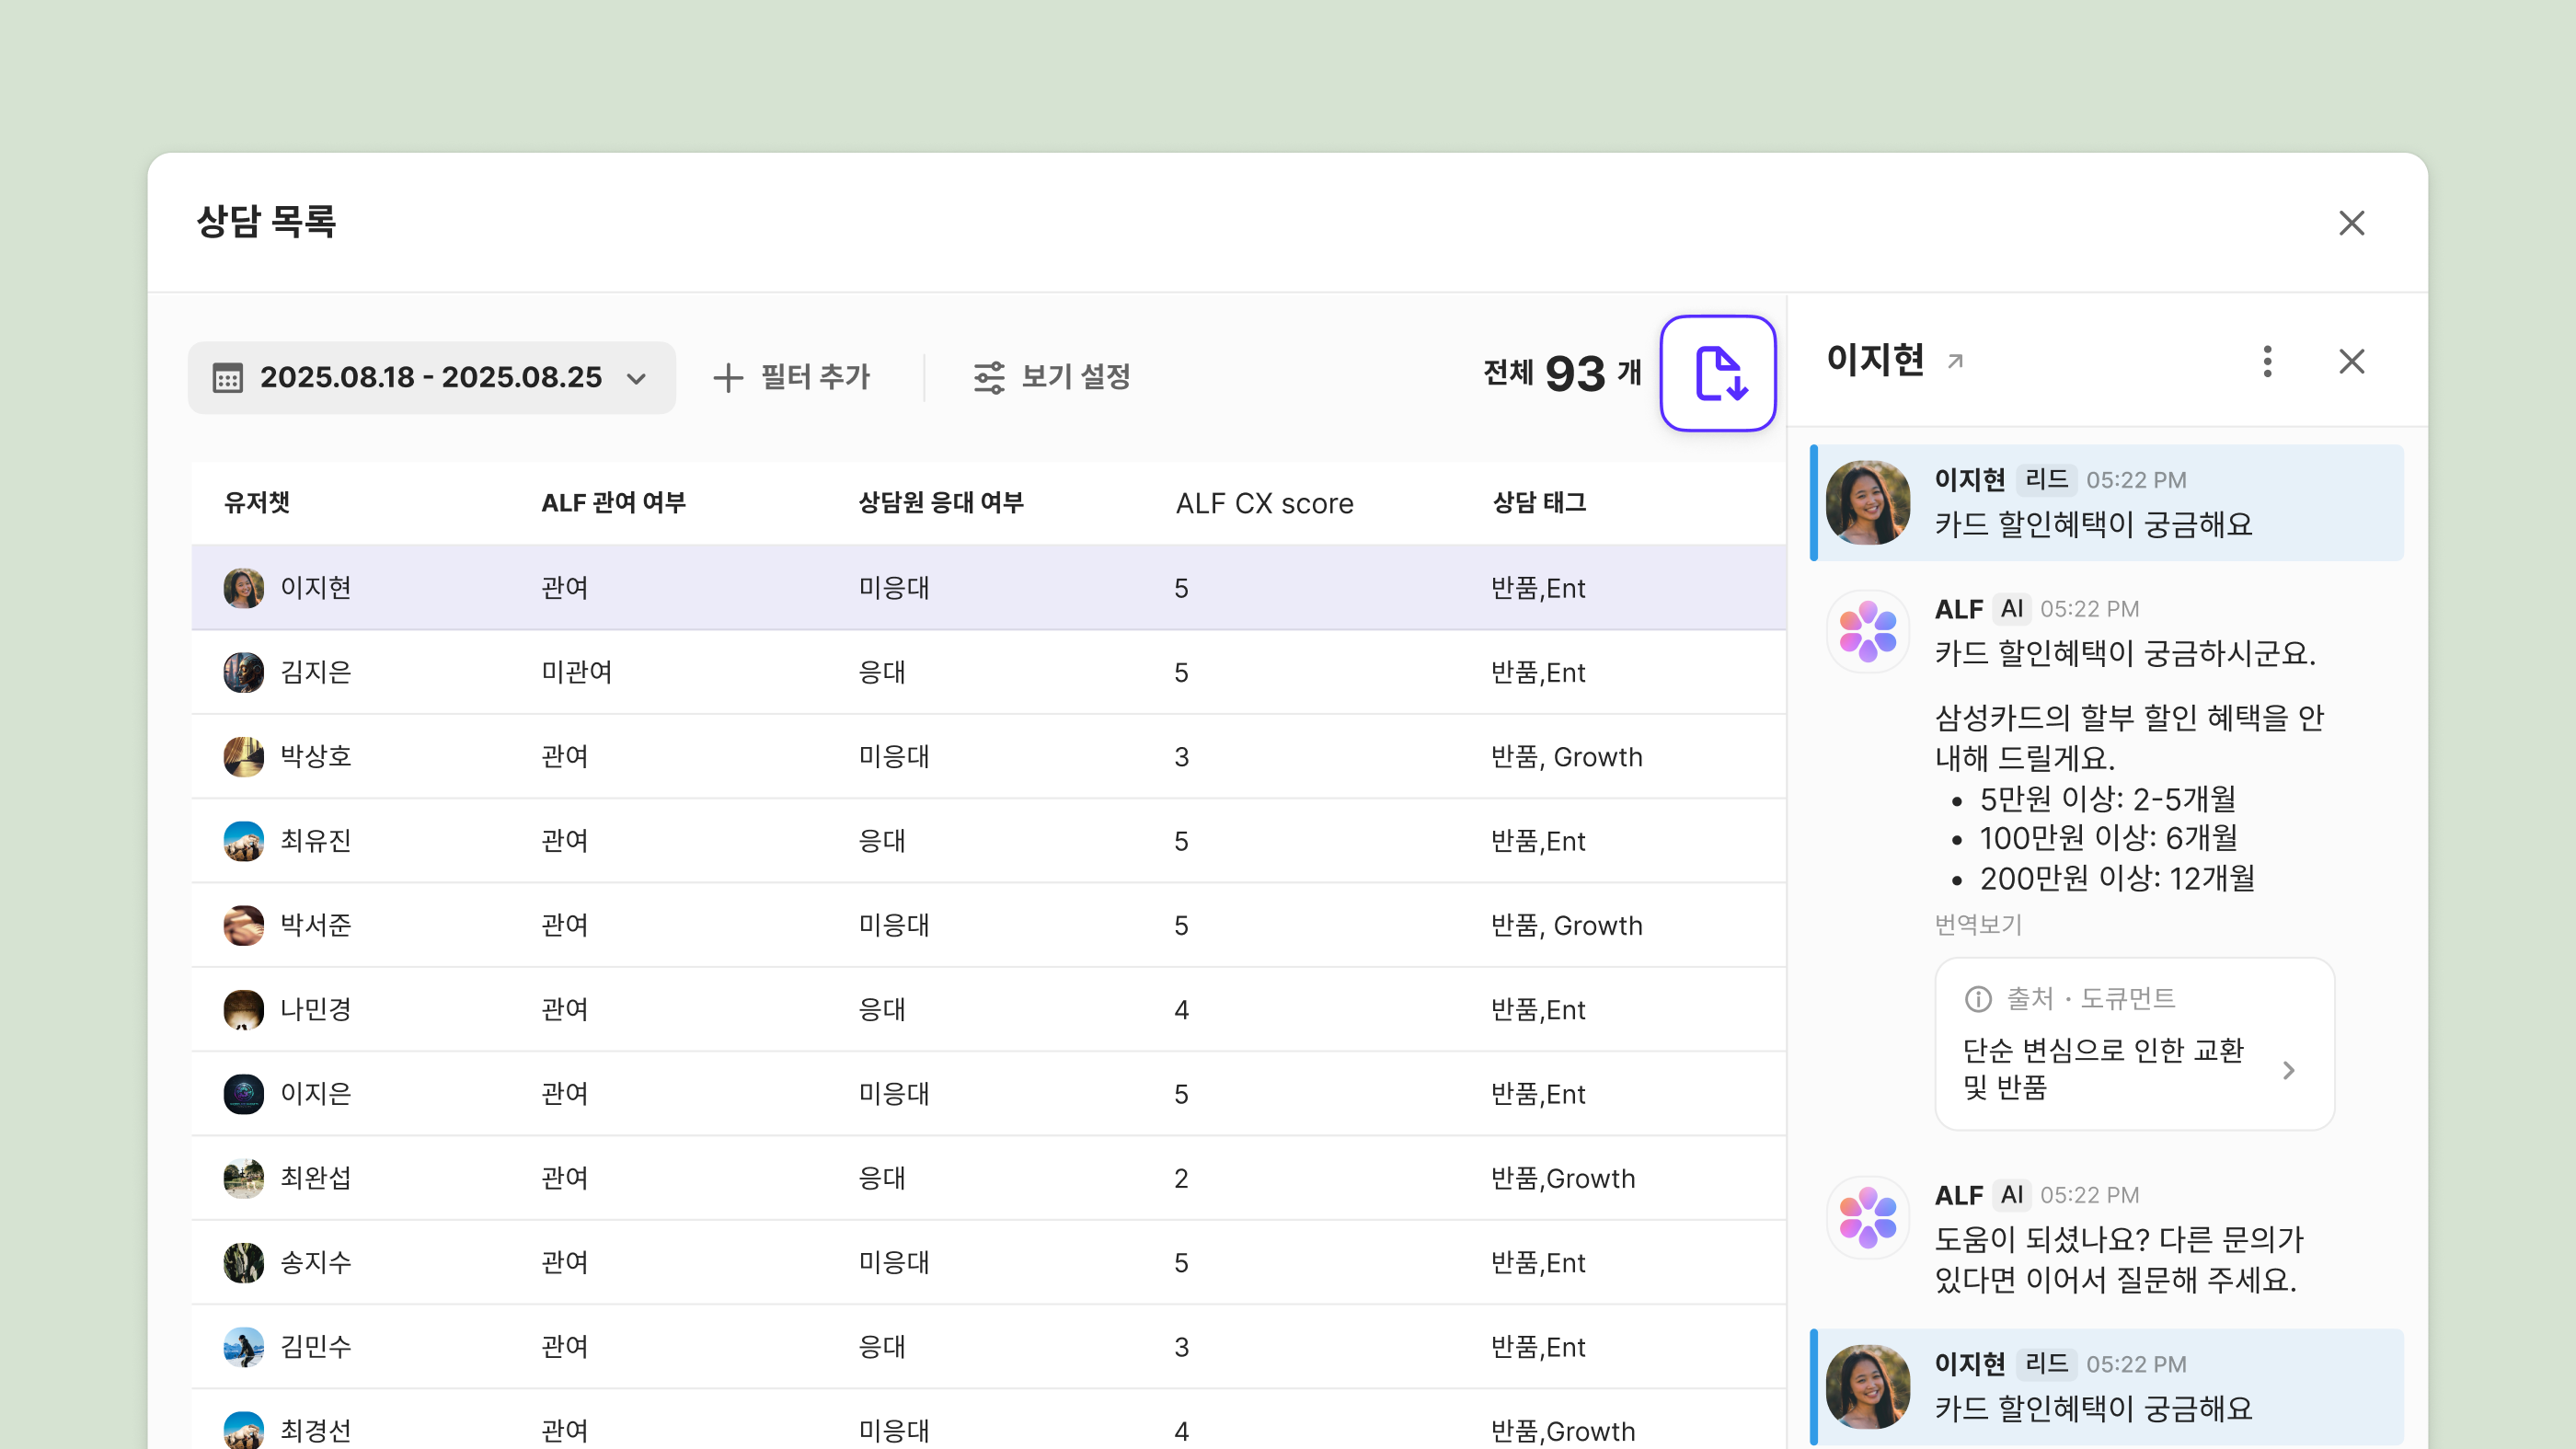The image size is (2576, 1449).
Task: Click the 반품, Growth tag in 박상호's row
Action: point(1566,757)
